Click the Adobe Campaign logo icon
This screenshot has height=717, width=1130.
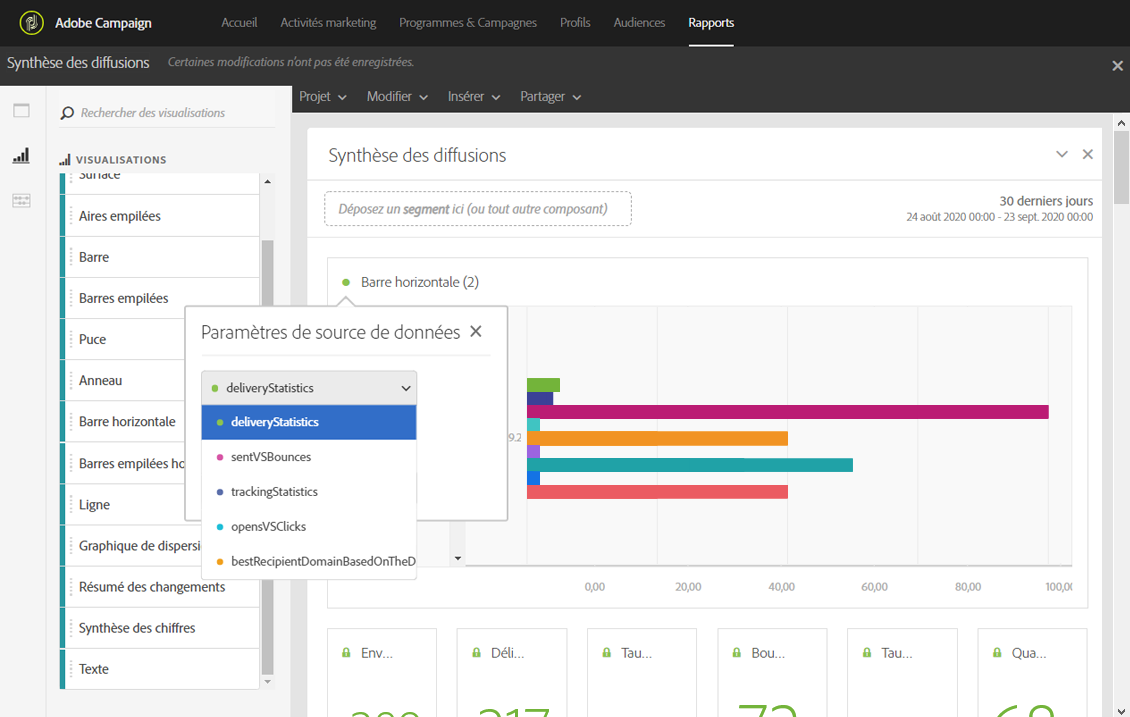tap(32, 23)
